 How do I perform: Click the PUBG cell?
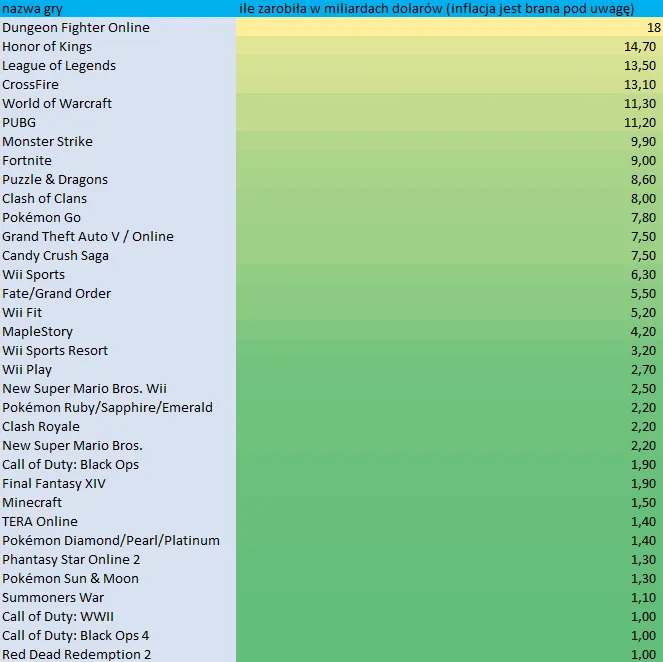click(x=118, y=122)
